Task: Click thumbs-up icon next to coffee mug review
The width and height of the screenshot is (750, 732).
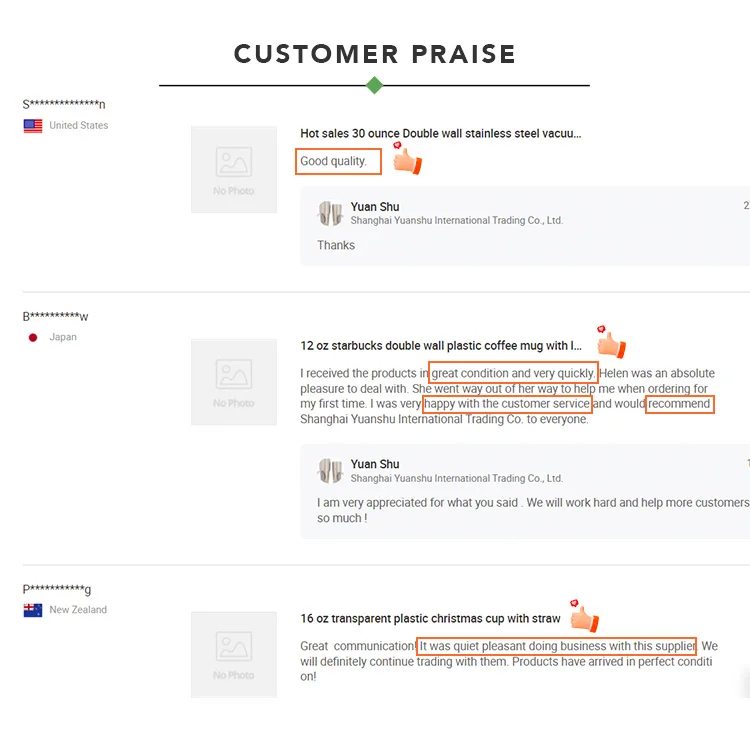Action: click(x=609, y=343)
